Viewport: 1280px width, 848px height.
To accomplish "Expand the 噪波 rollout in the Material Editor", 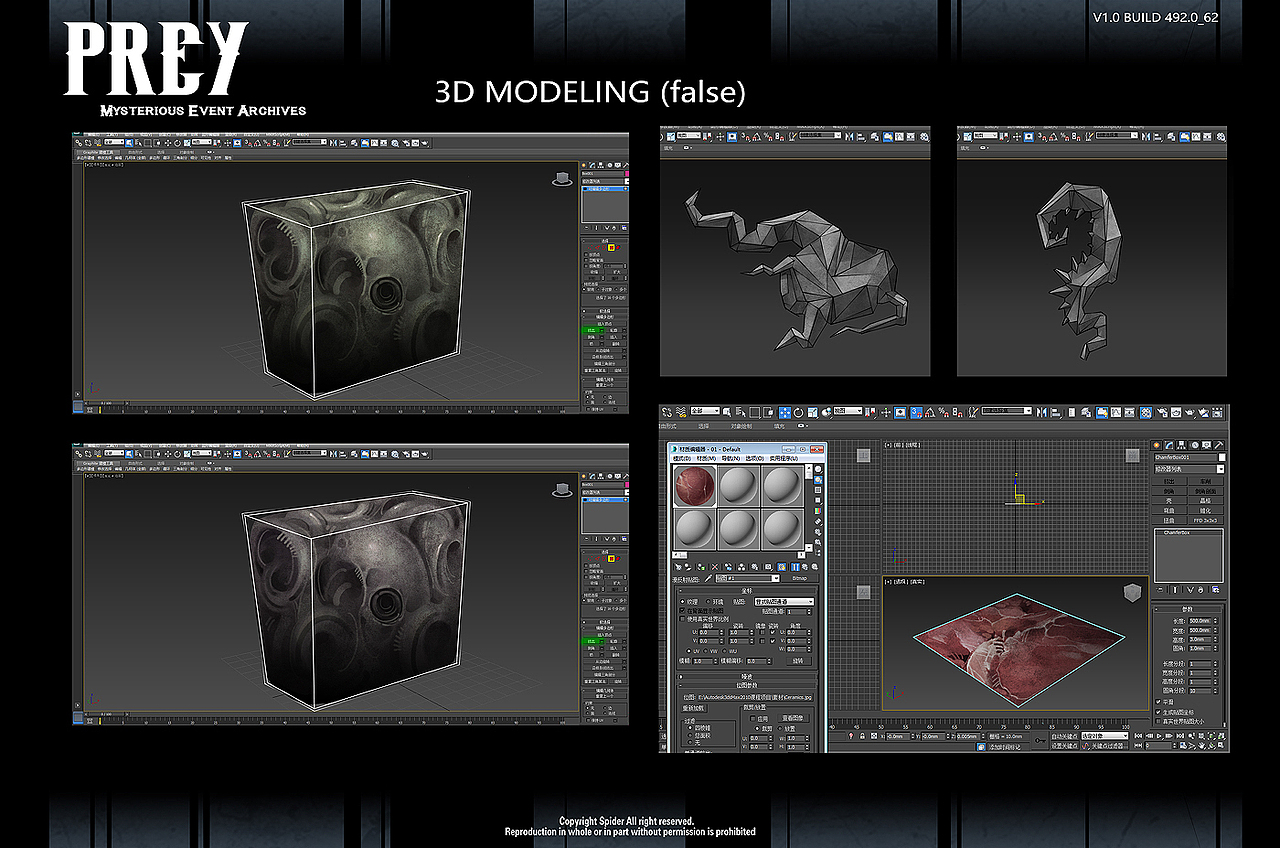I will point(747,676).
